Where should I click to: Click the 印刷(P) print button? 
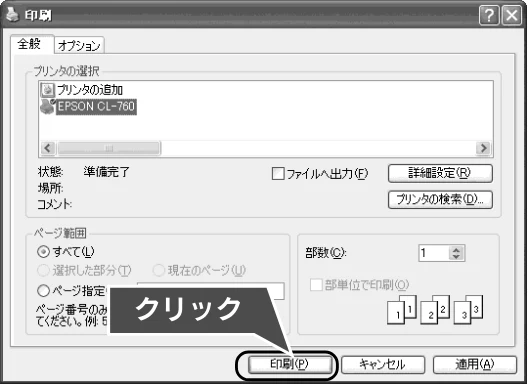289,365
